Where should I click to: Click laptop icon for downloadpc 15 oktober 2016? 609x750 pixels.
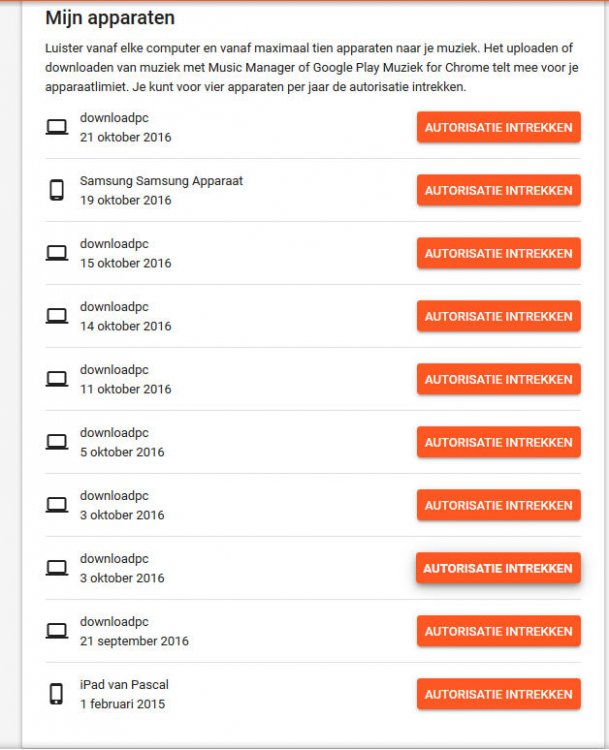tap(57, 253)
